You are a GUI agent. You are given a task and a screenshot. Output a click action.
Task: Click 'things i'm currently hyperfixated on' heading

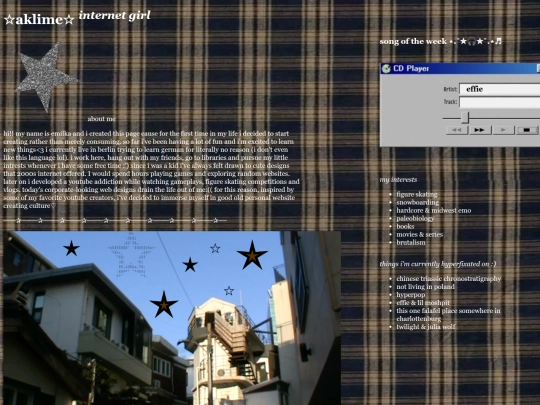[438, 264]
